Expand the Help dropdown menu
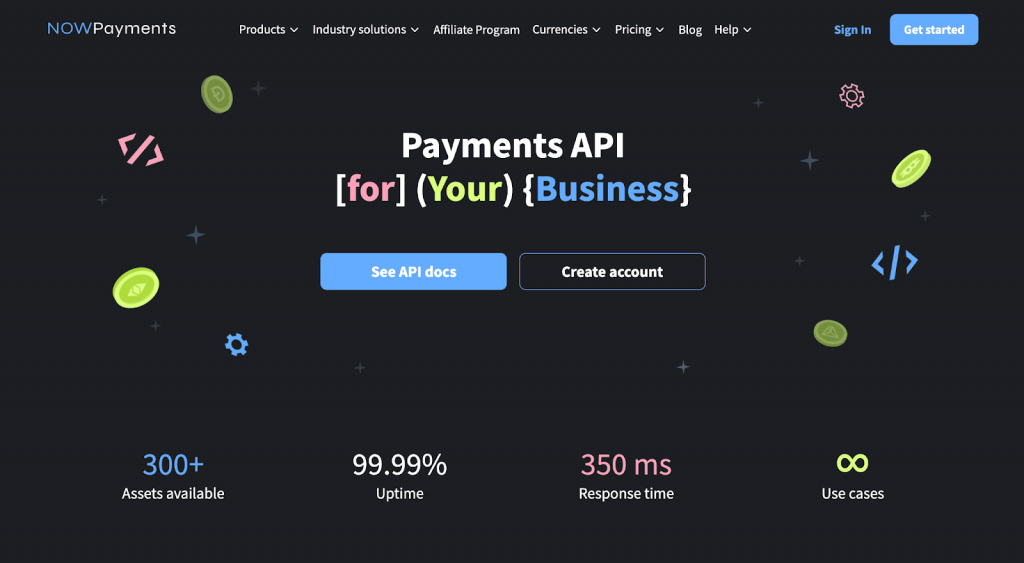The width and height of the screenshot is (1024, 563). [732, 30]
